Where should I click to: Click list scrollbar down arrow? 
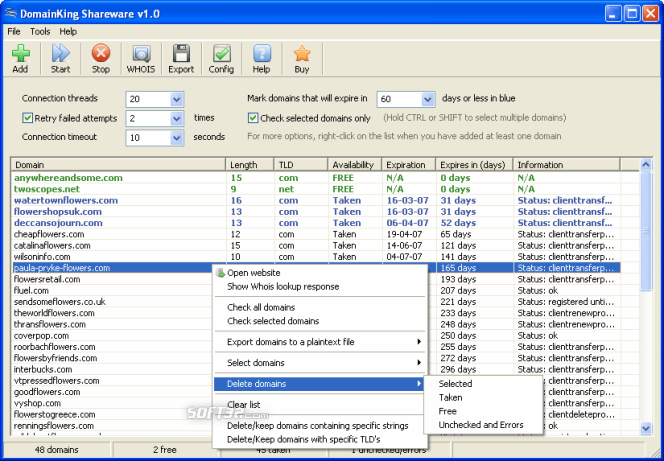[x=646, y=428]
